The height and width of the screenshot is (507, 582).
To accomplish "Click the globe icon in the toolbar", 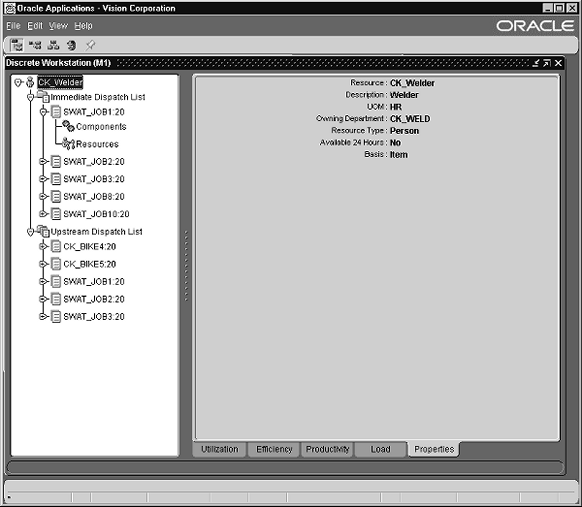I will pyautogui.click(x=71, y=45).
